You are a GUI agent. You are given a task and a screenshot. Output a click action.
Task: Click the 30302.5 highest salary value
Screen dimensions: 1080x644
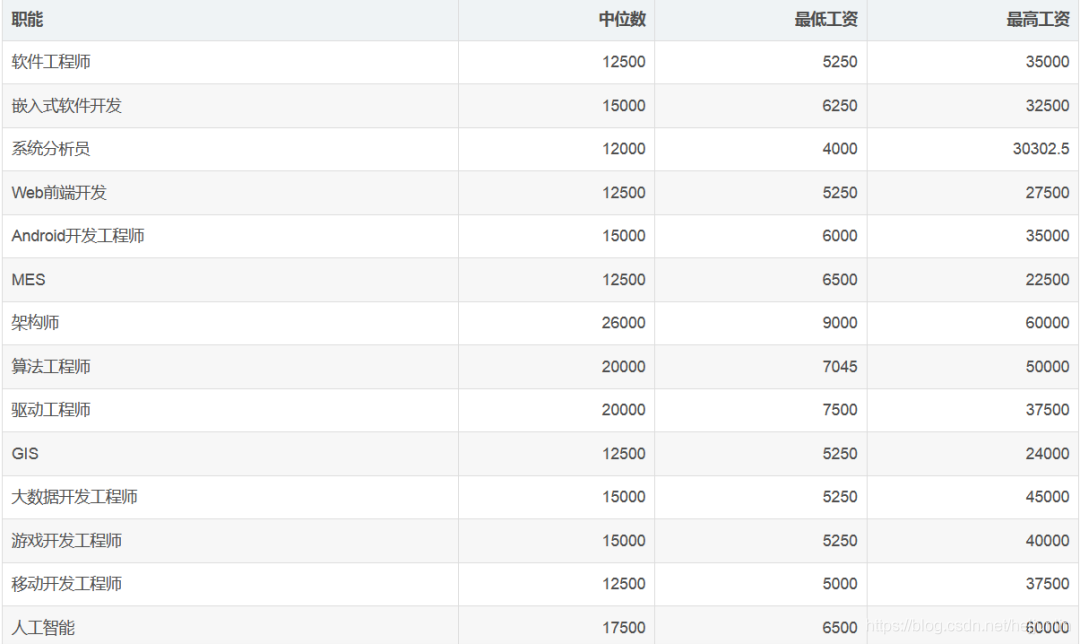(1041, 149)
